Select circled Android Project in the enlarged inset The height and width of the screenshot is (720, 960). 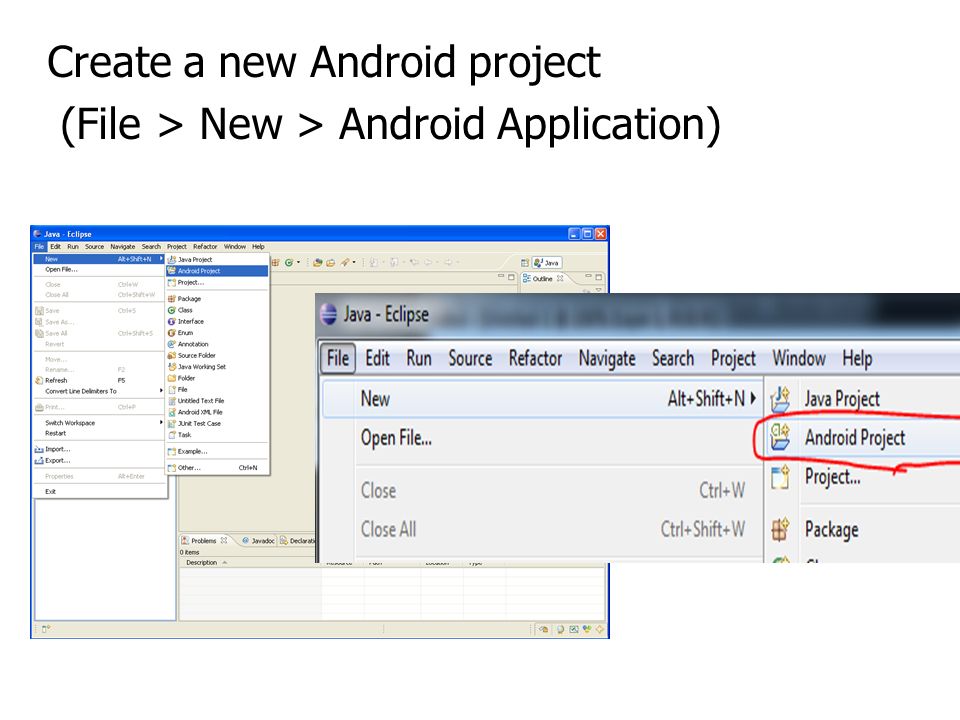(x=863, y=438)
